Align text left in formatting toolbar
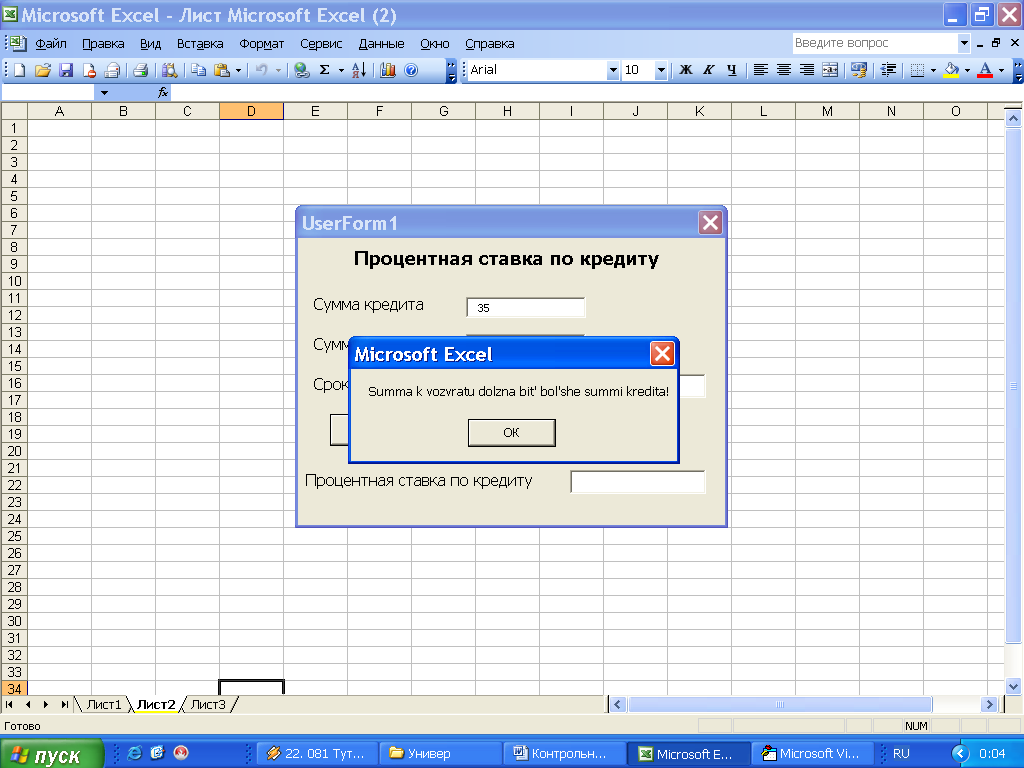This screenshot has height=768, width=1024. coord(760,70)
